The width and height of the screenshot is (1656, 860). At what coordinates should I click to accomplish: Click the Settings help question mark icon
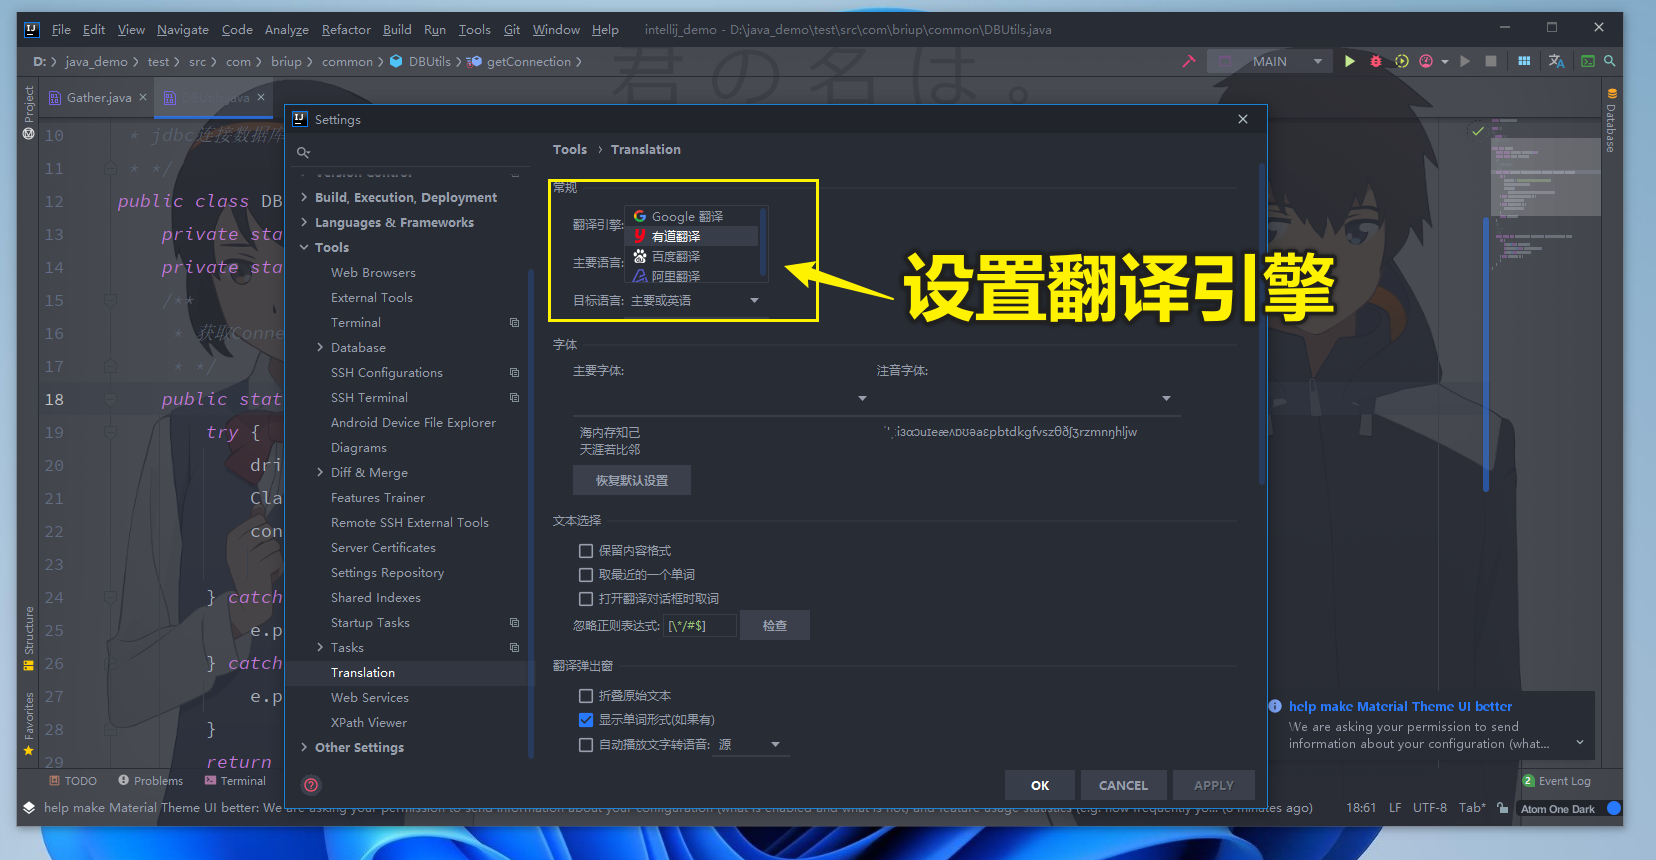pos(311,785)
